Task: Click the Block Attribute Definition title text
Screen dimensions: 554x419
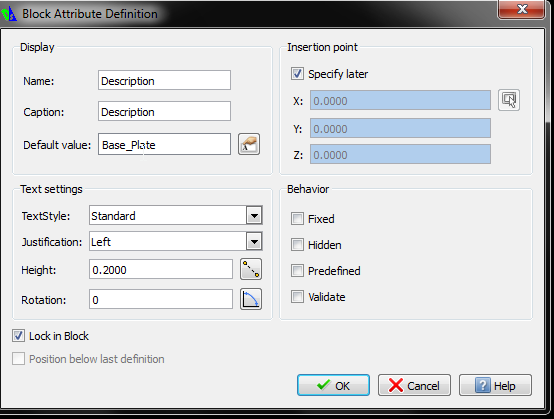Action: (90, 14)
